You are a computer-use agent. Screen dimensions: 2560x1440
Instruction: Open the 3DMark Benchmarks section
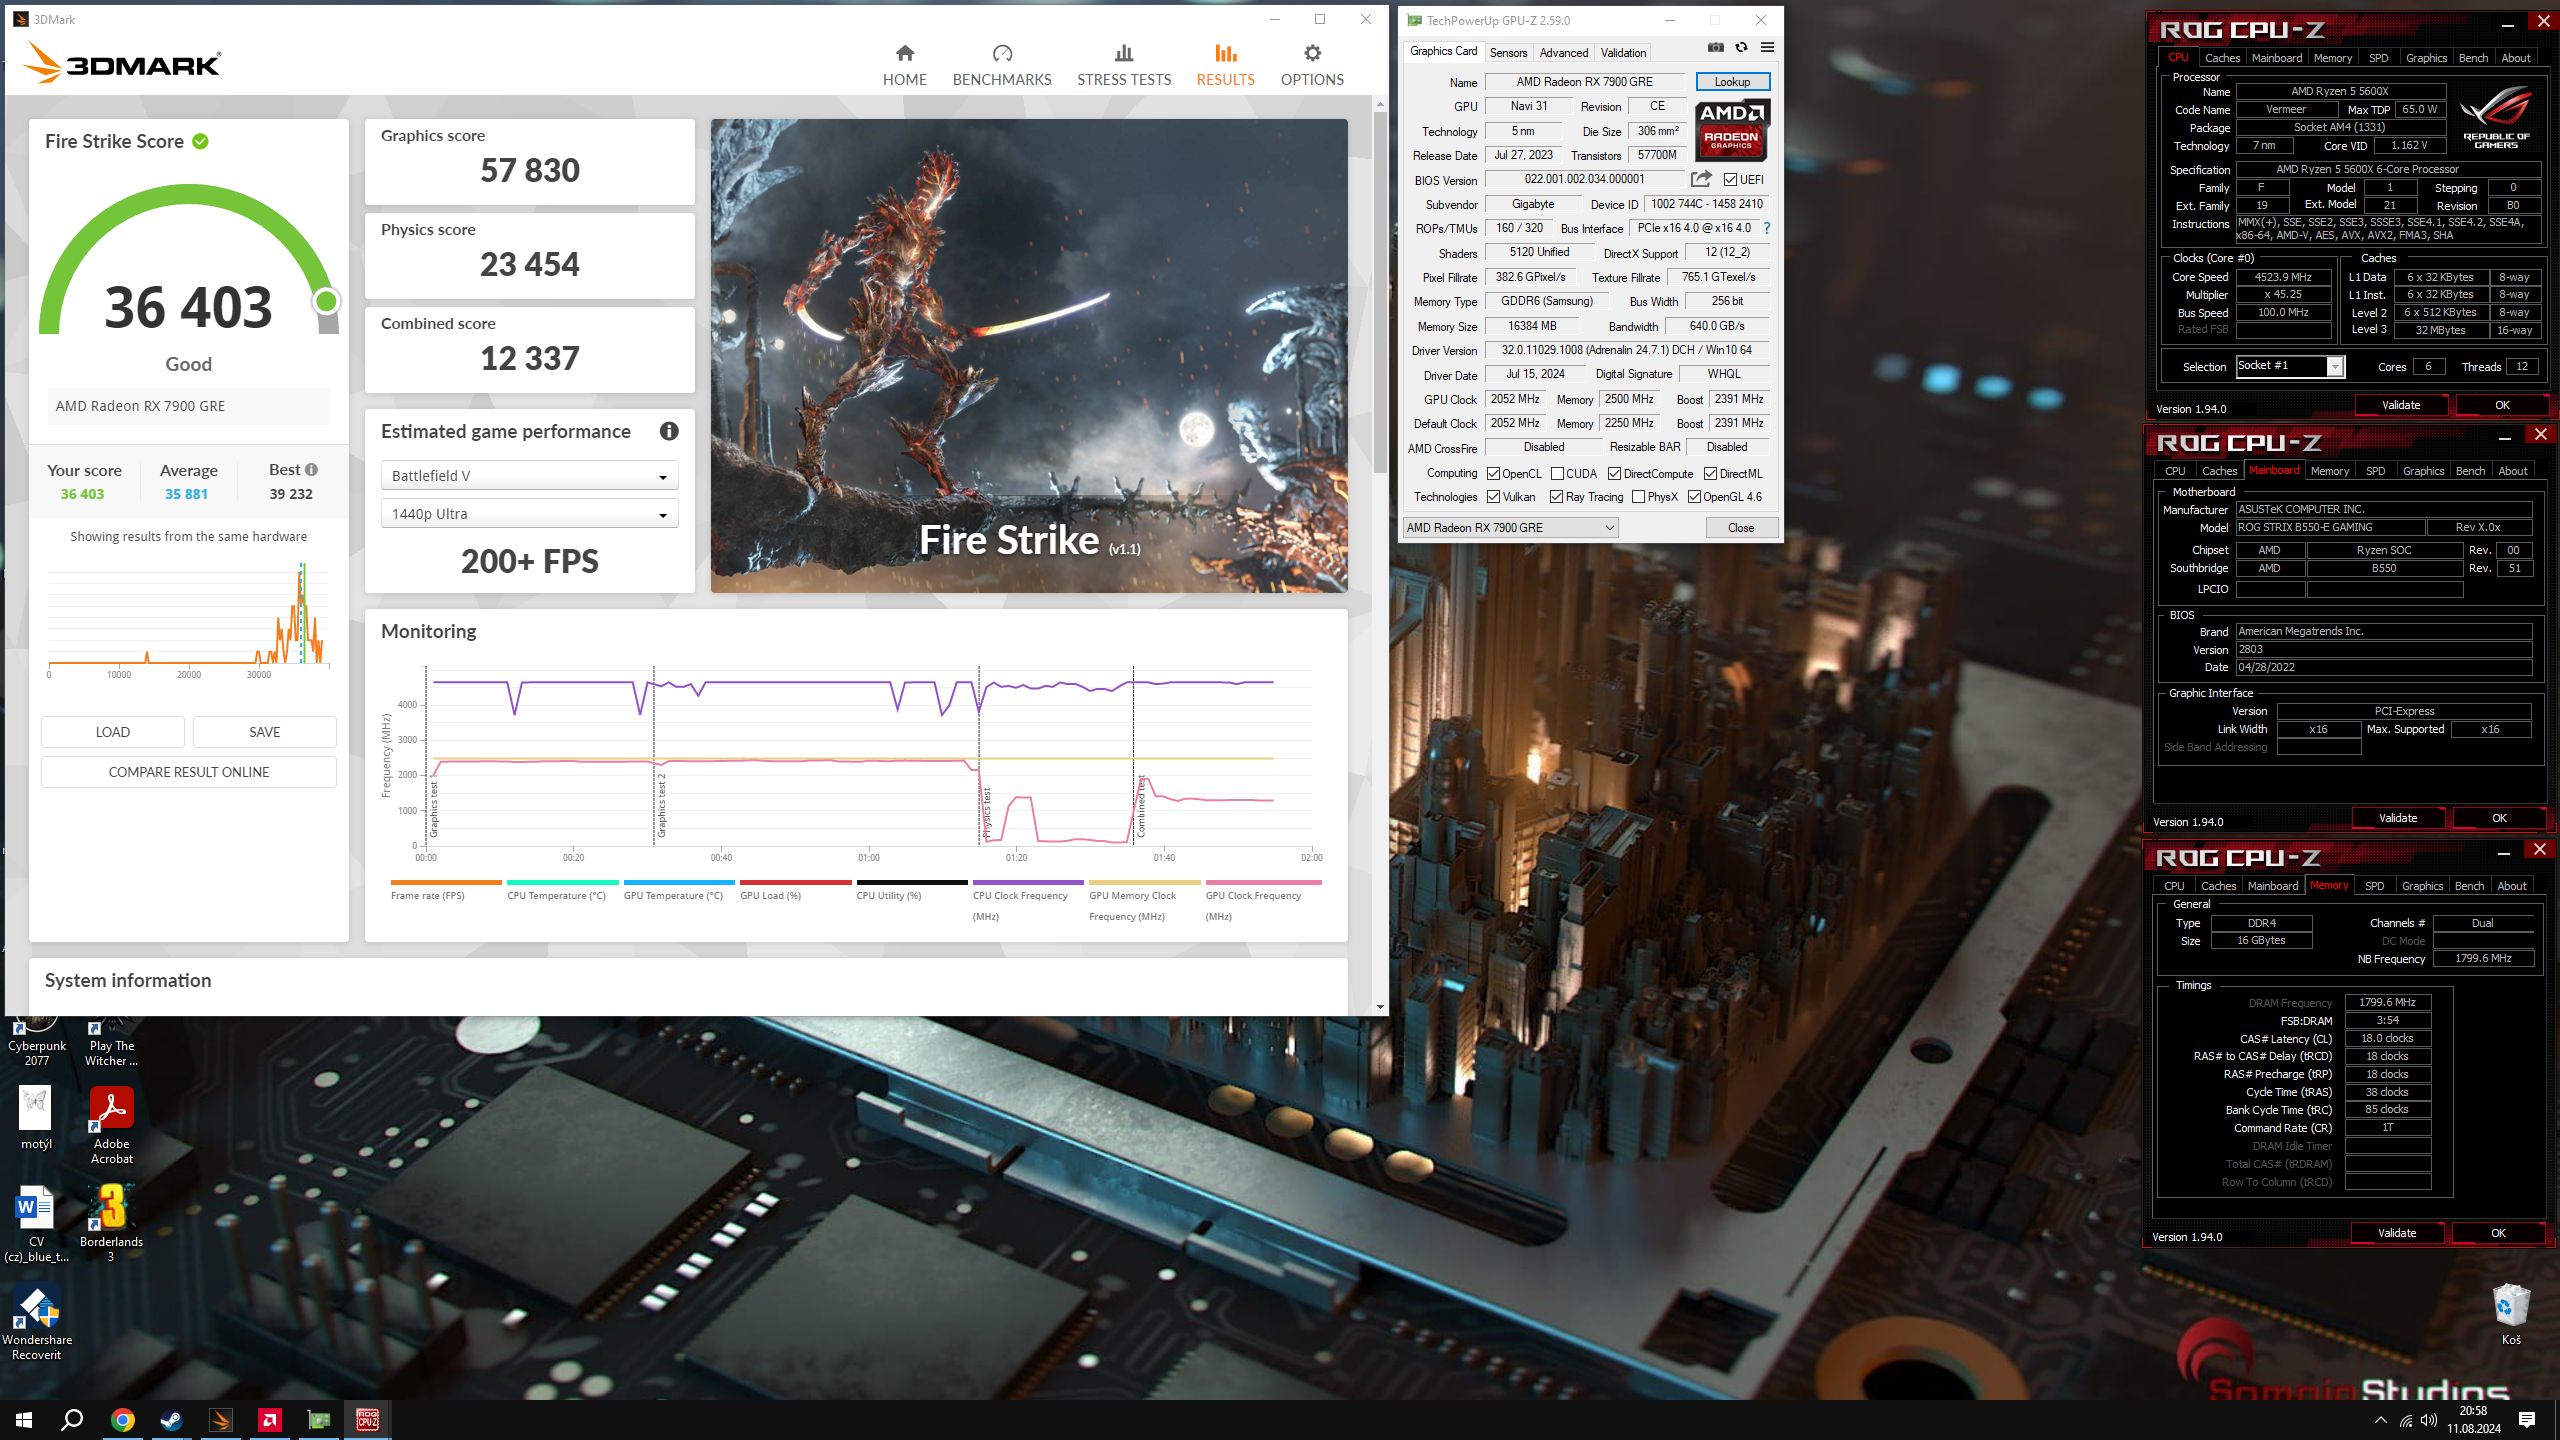tap(1001, 65)
